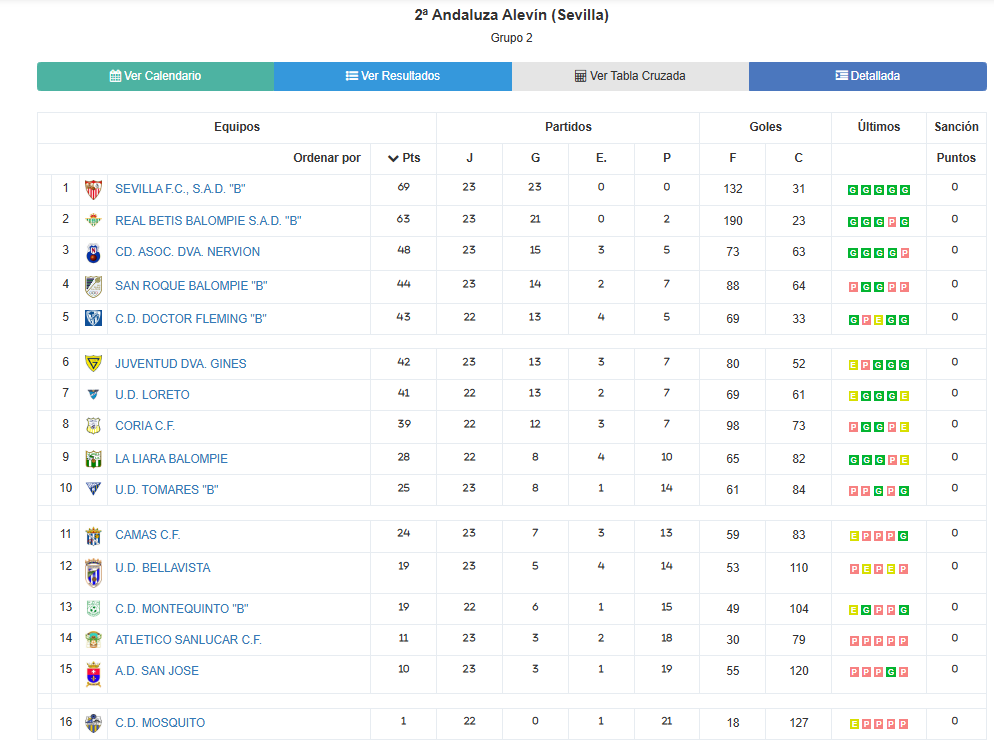Click first yellow E badge for C.D. Mosquito
The image size is (994, 743).
coord(854,724)
